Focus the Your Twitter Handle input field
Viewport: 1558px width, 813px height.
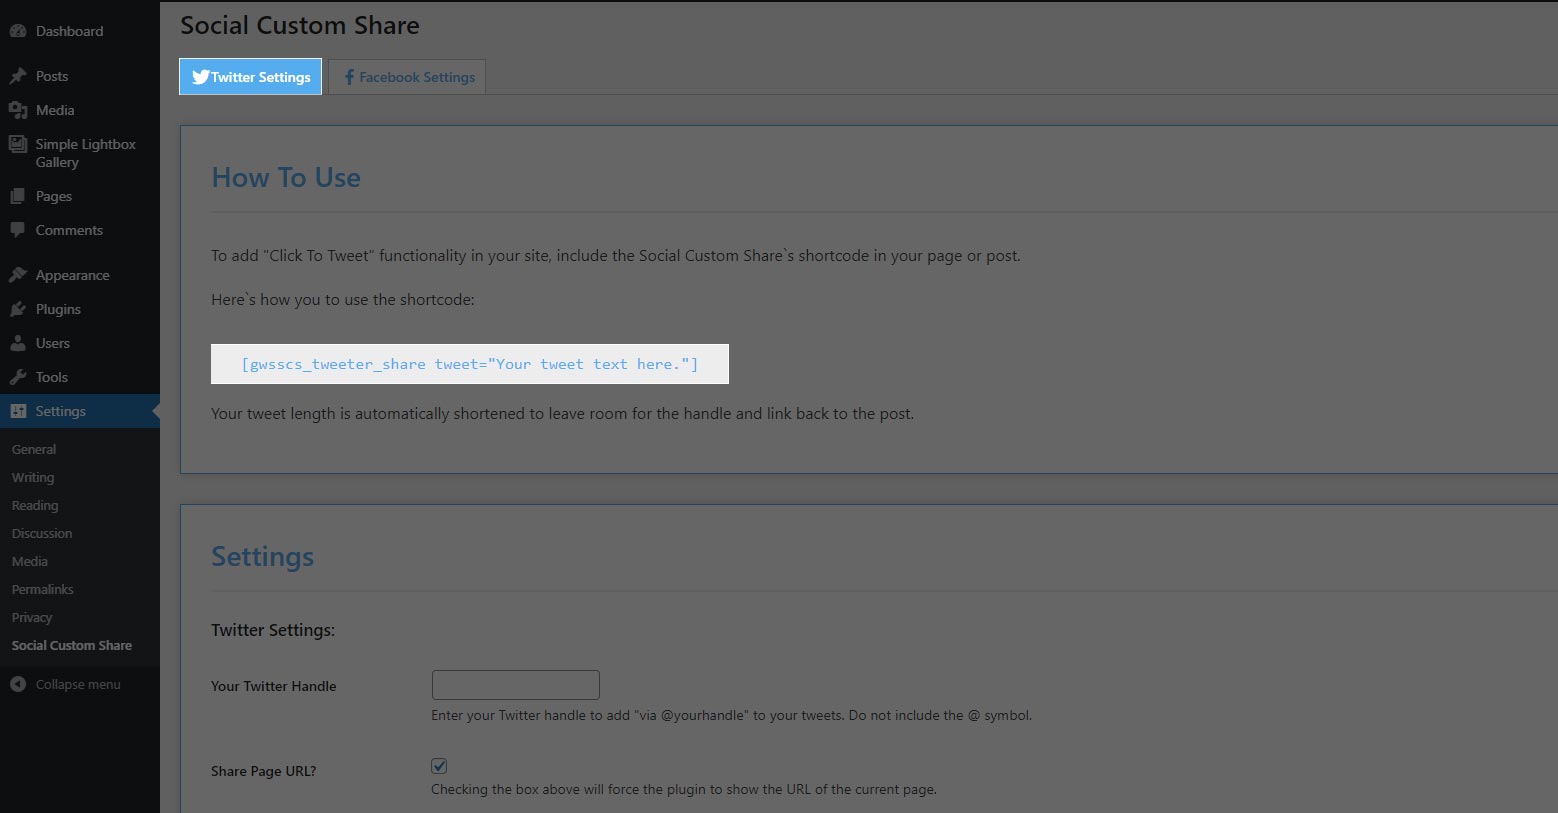coord(516,685)
